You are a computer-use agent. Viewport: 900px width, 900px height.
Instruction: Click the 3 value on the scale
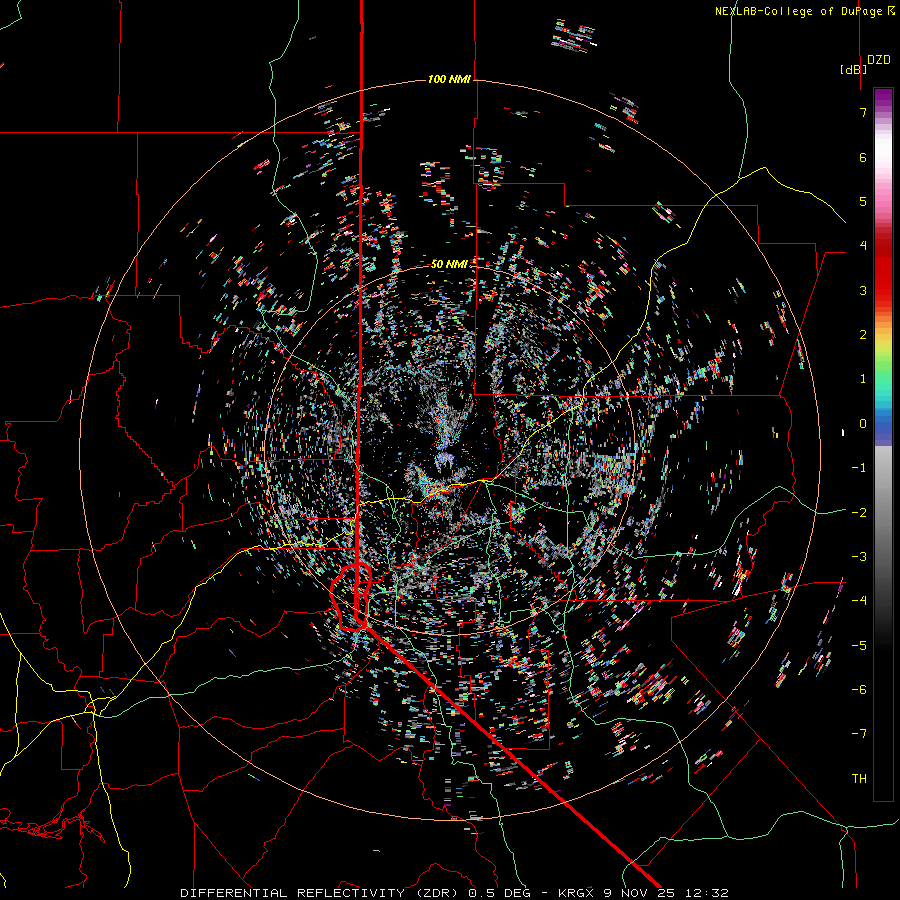863,290
